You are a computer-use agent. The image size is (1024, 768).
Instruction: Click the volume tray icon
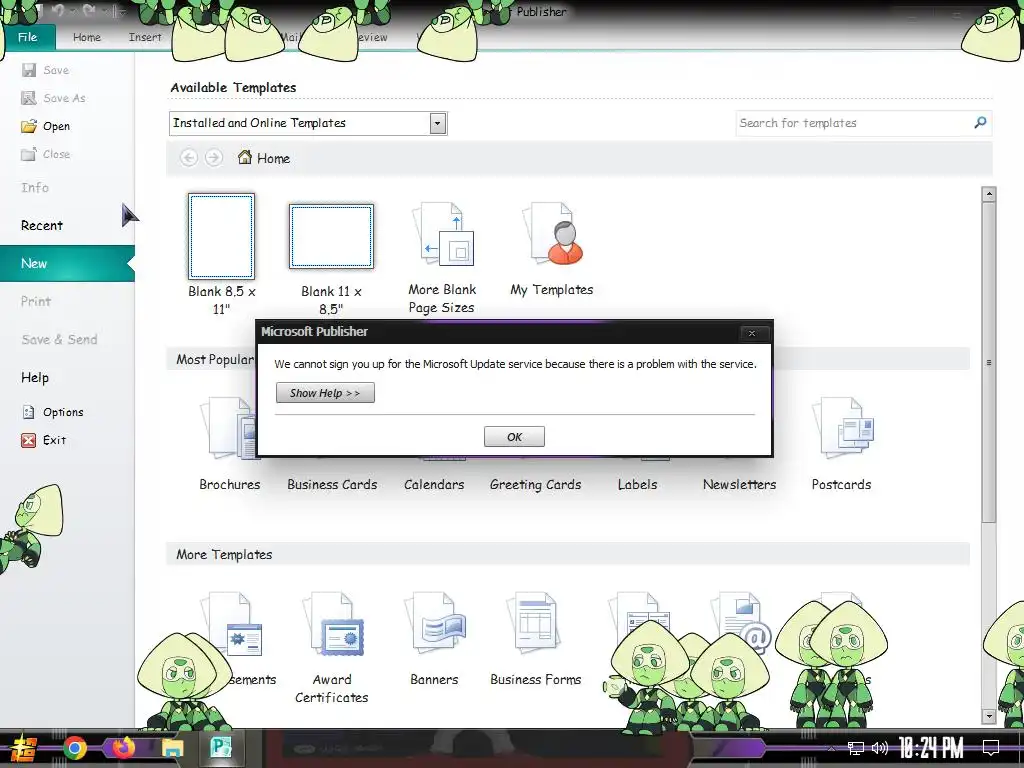[x=880, y=748]
